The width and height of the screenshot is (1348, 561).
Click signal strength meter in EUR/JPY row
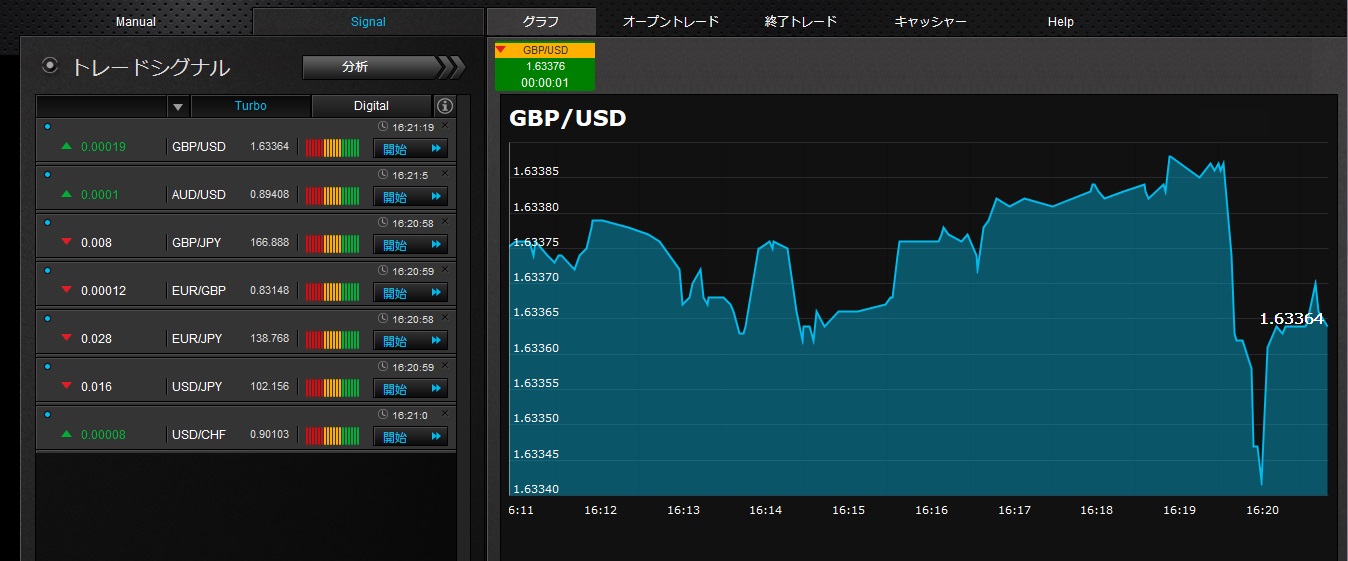332,340
